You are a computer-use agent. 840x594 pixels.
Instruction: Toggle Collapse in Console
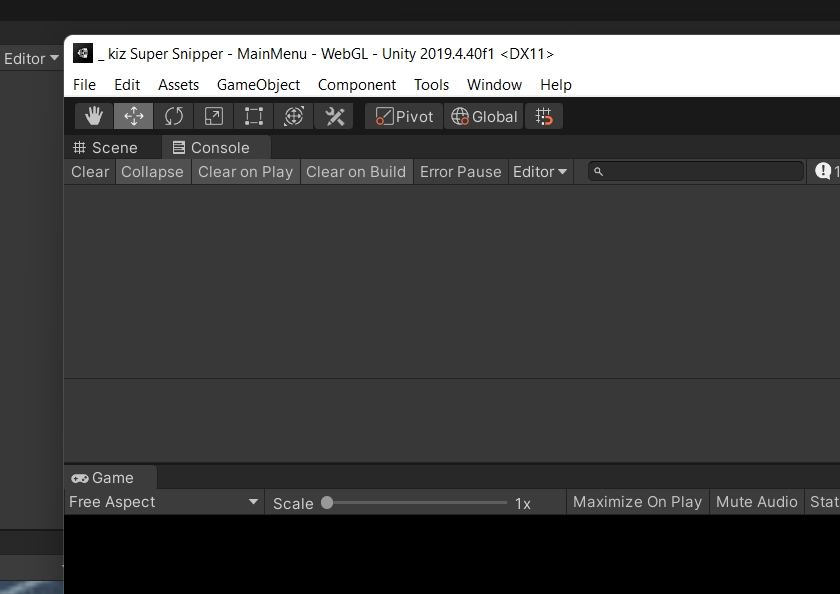coord(152,172)
